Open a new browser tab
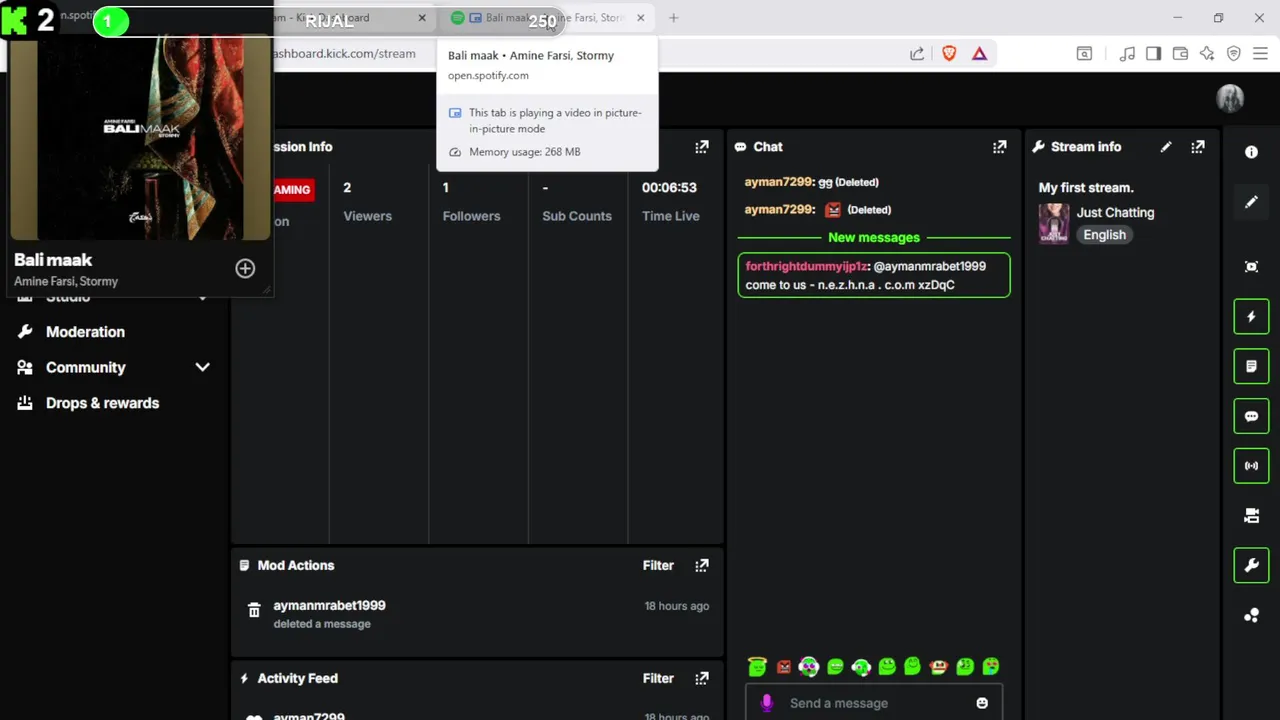The height and width of the screenshot is (720, 1280). (673, 18)
